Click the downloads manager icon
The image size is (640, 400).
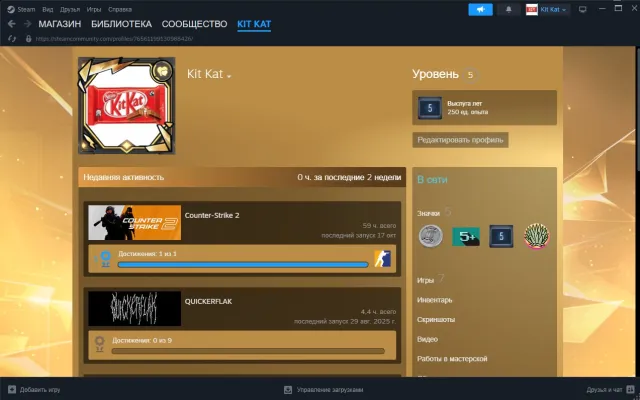point(288,389)
